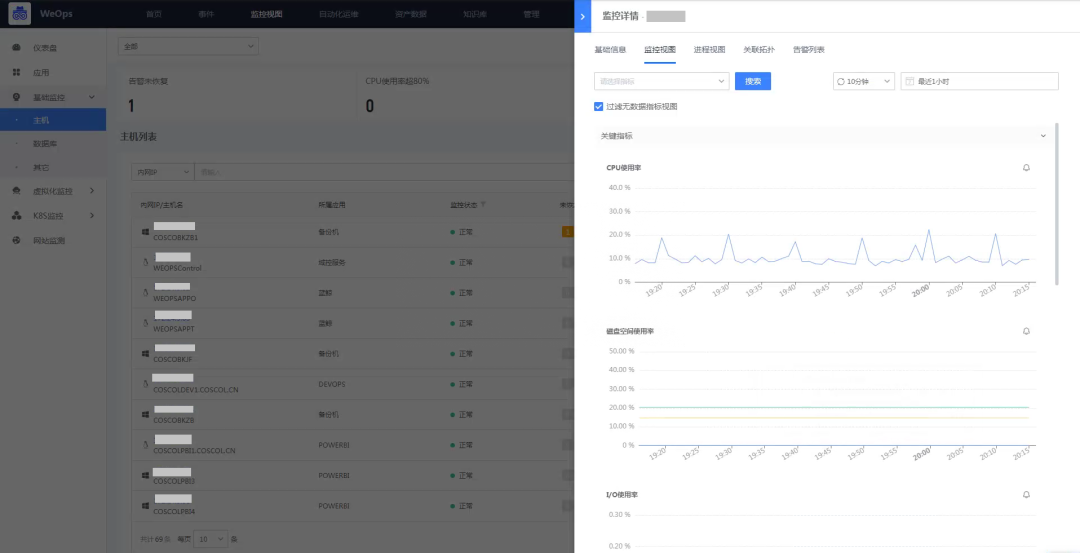Click the 内网IP/主机名 column header

161,205
